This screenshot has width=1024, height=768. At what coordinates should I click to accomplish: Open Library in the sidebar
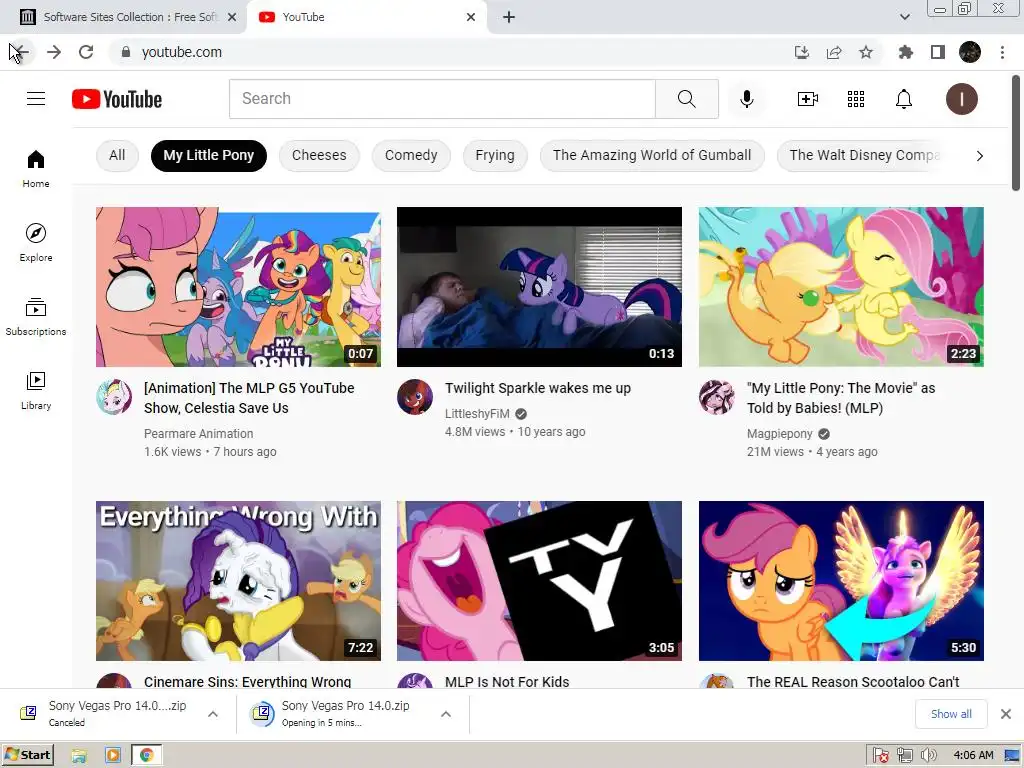[36, 390]
